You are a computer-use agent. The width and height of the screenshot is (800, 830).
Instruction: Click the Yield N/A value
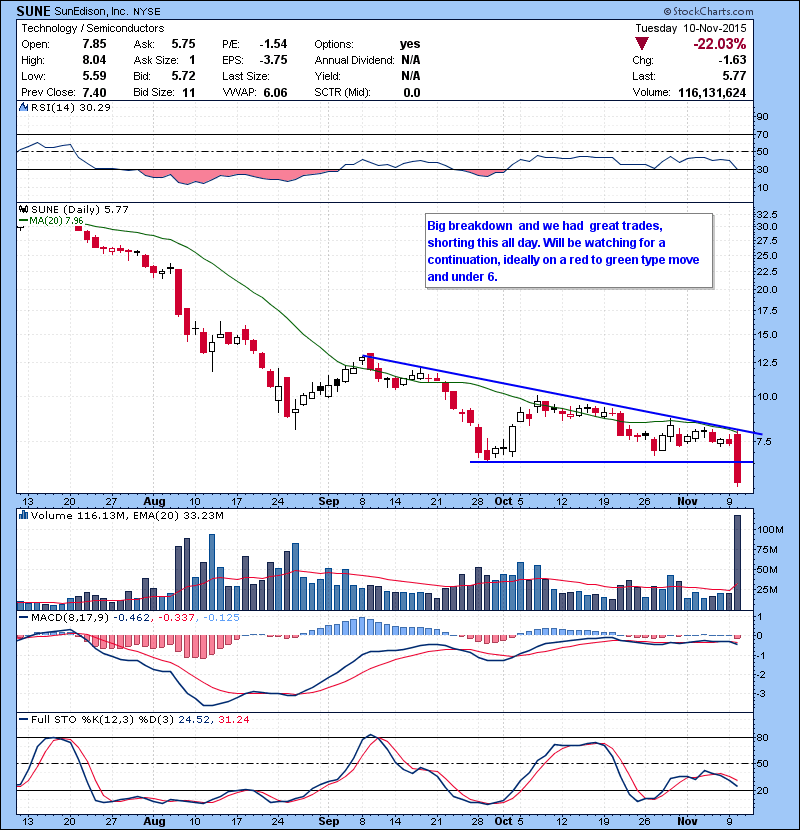point(411,76)
